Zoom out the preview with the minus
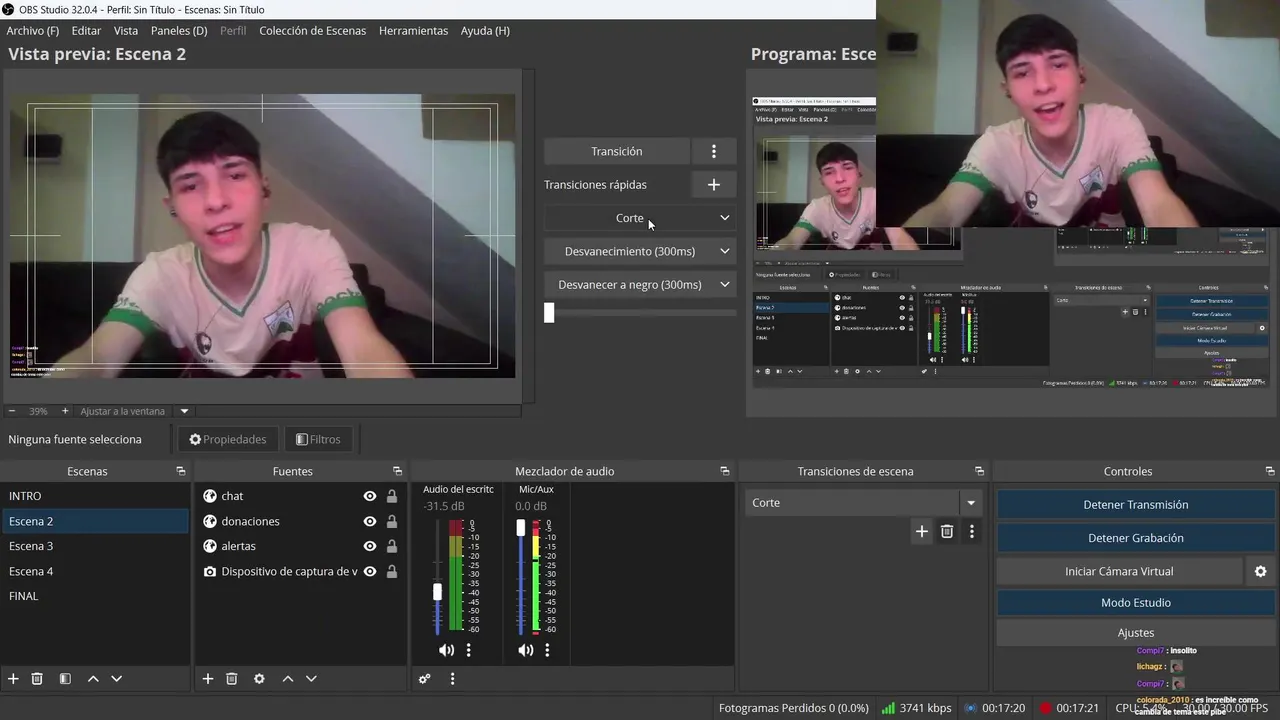 [12, 411]
